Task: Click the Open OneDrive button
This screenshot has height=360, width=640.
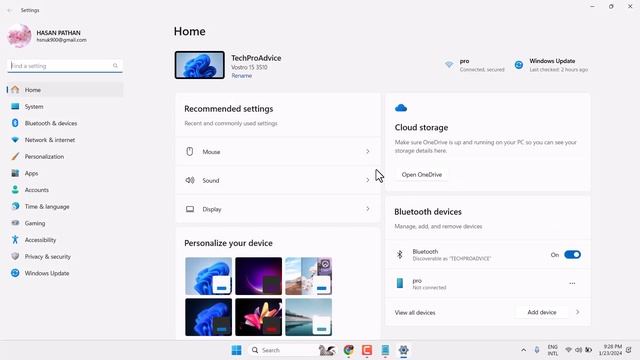Action: tap(422, 175)
